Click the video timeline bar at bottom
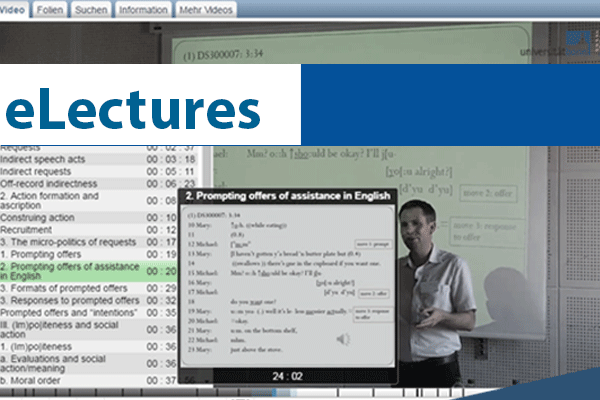600x400 pixels. click(300, 393)
